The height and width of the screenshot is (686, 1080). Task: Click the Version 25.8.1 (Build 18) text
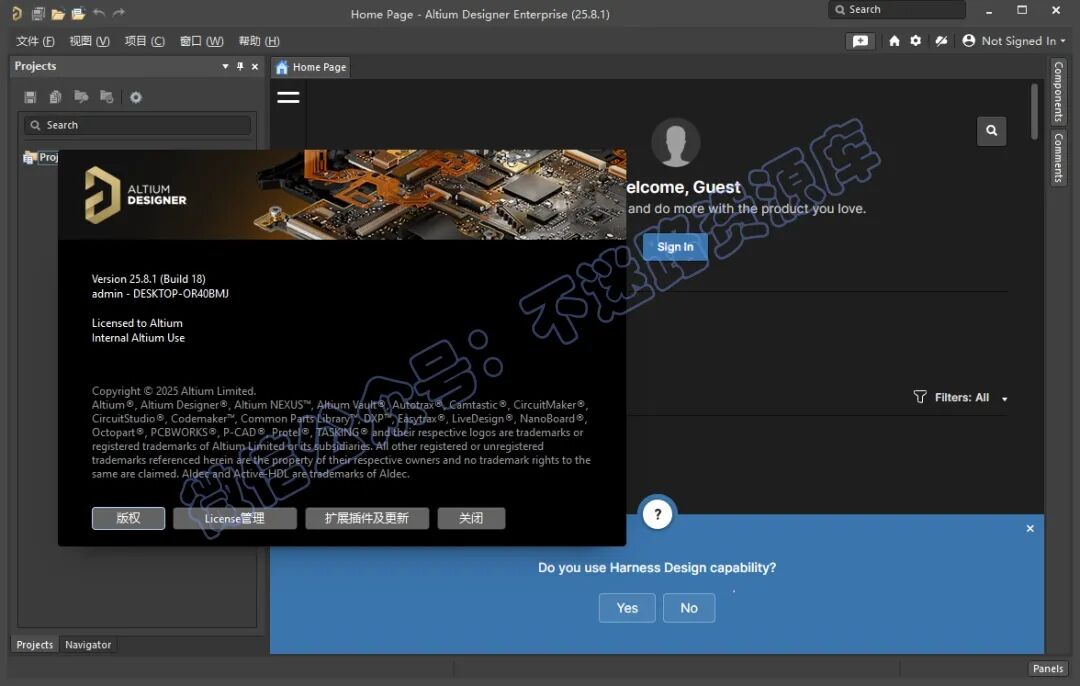(x=149, y=279)
